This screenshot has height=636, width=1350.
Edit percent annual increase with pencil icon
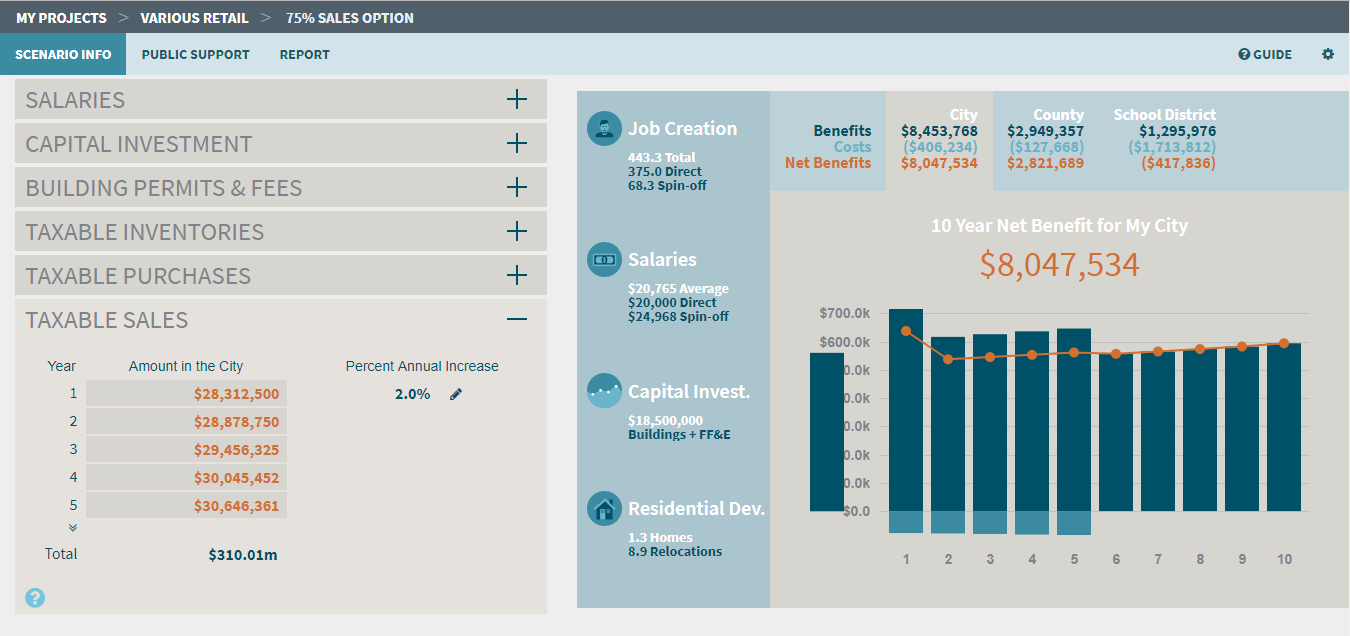(x=456, y=394)
